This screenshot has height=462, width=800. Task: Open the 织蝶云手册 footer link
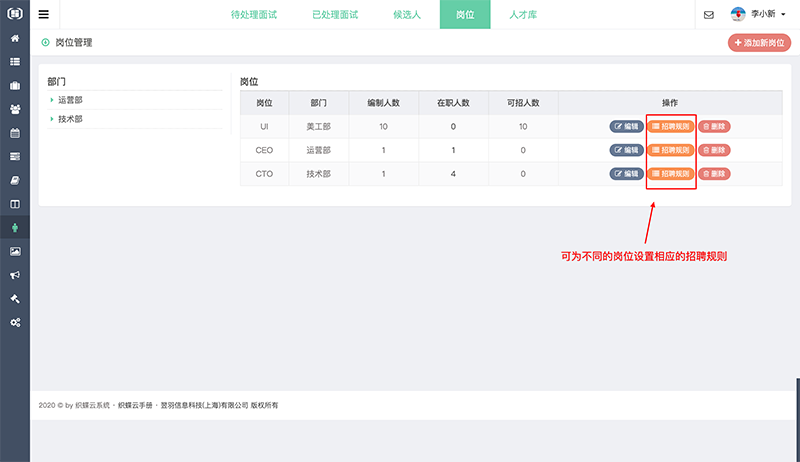coord(135,405)
